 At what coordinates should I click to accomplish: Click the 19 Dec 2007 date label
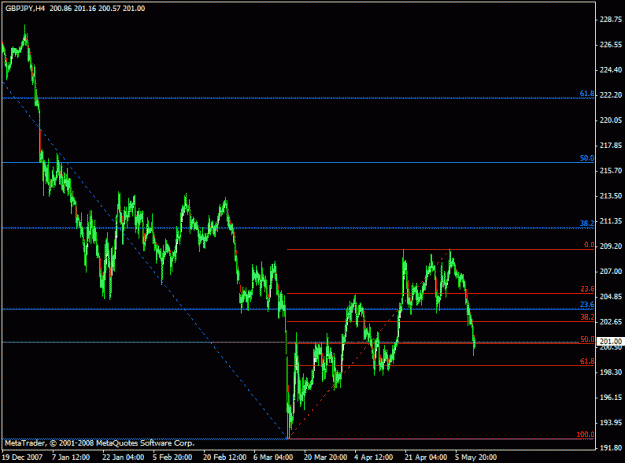[22, 457]
